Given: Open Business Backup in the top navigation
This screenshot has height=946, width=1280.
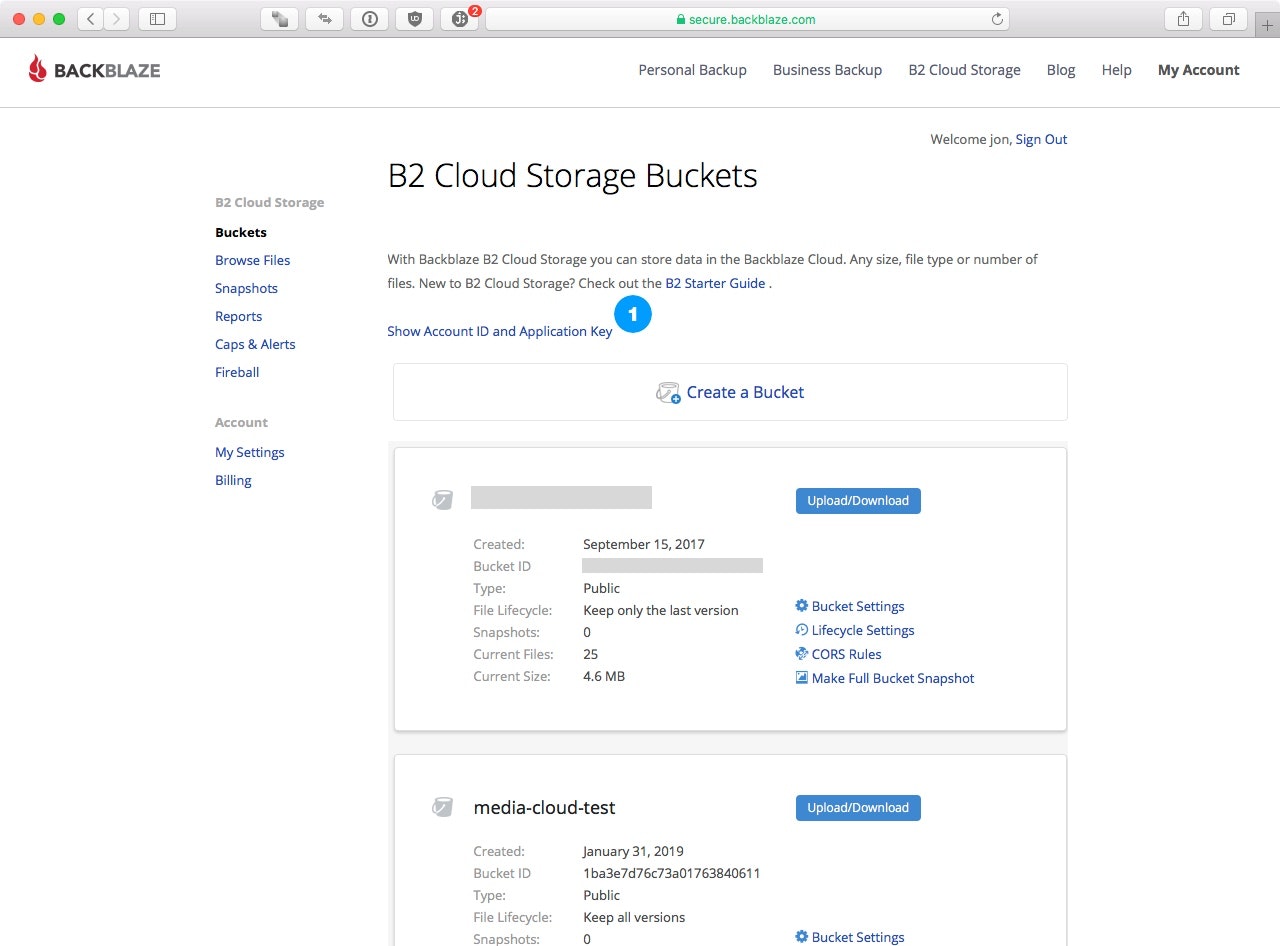Looking at the screenshot, I should [827, 70].
